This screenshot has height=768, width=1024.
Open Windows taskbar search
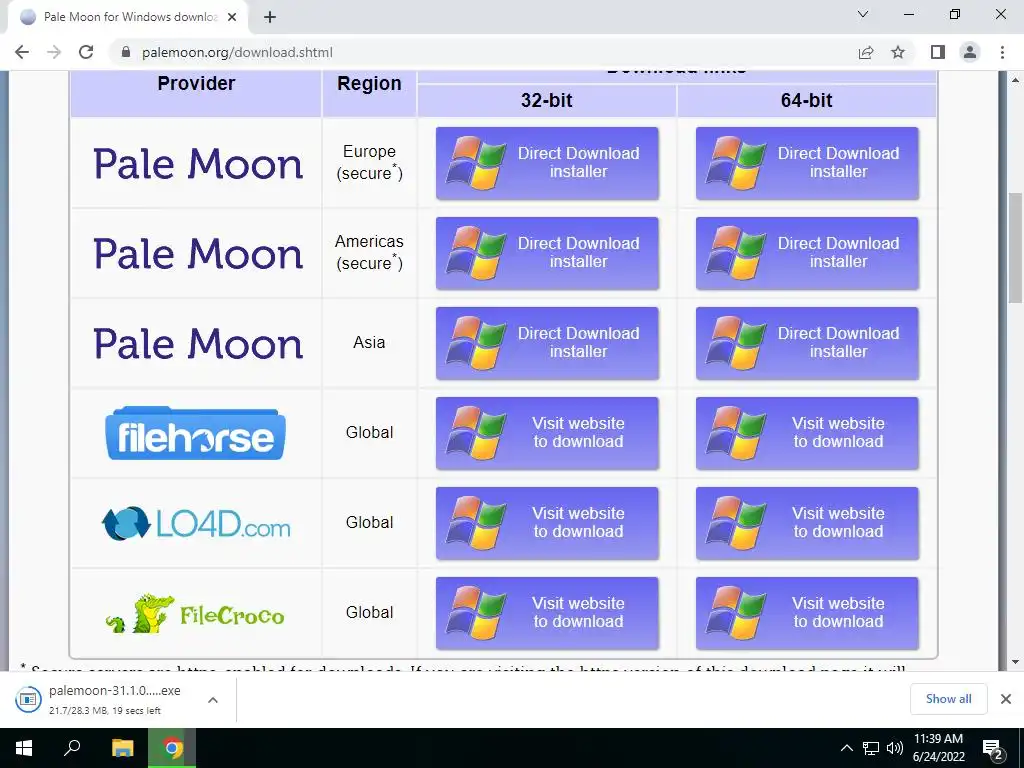pos(72,748)
